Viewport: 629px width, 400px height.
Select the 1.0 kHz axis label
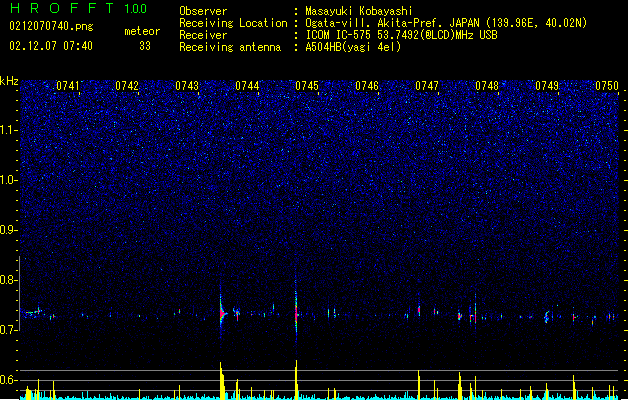[9, 180]
